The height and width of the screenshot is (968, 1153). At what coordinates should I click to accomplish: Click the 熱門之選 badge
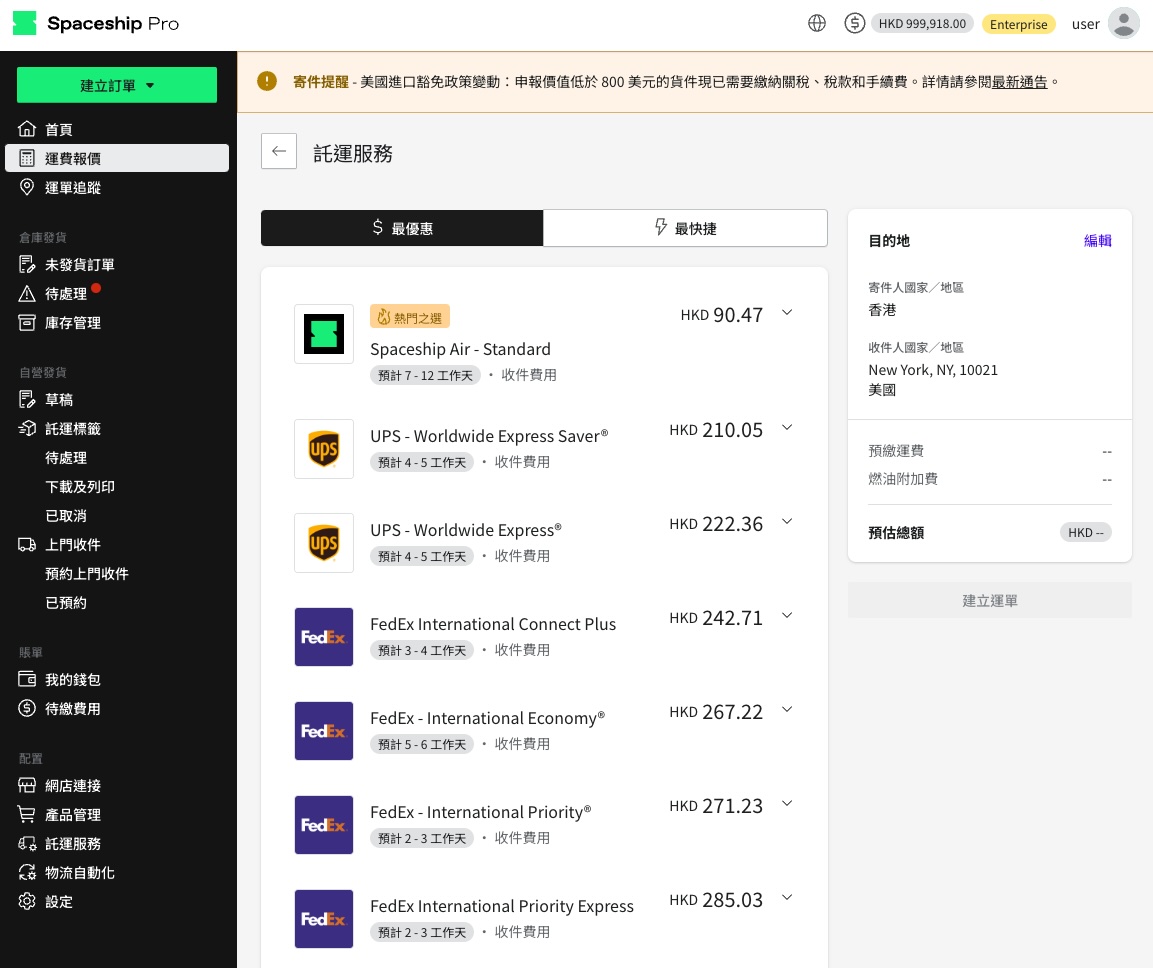point(410,317)
